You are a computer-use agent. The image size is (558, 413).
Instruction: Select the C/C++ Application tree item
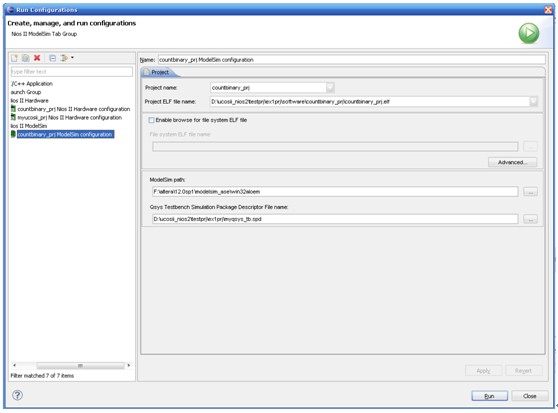(32, 84)
